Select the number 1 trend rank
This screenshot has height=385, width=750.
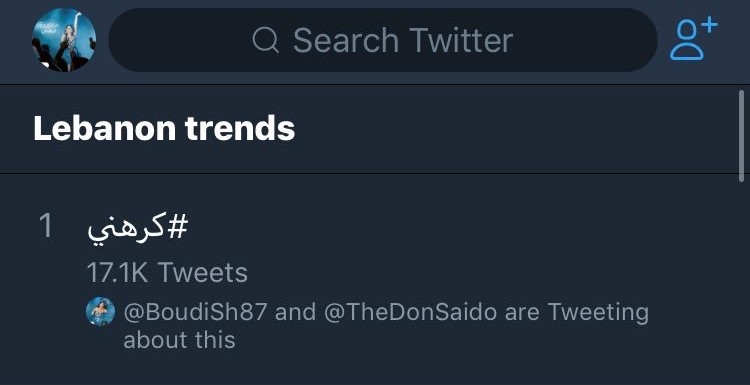pyautogui.click(x=46, y=226)
